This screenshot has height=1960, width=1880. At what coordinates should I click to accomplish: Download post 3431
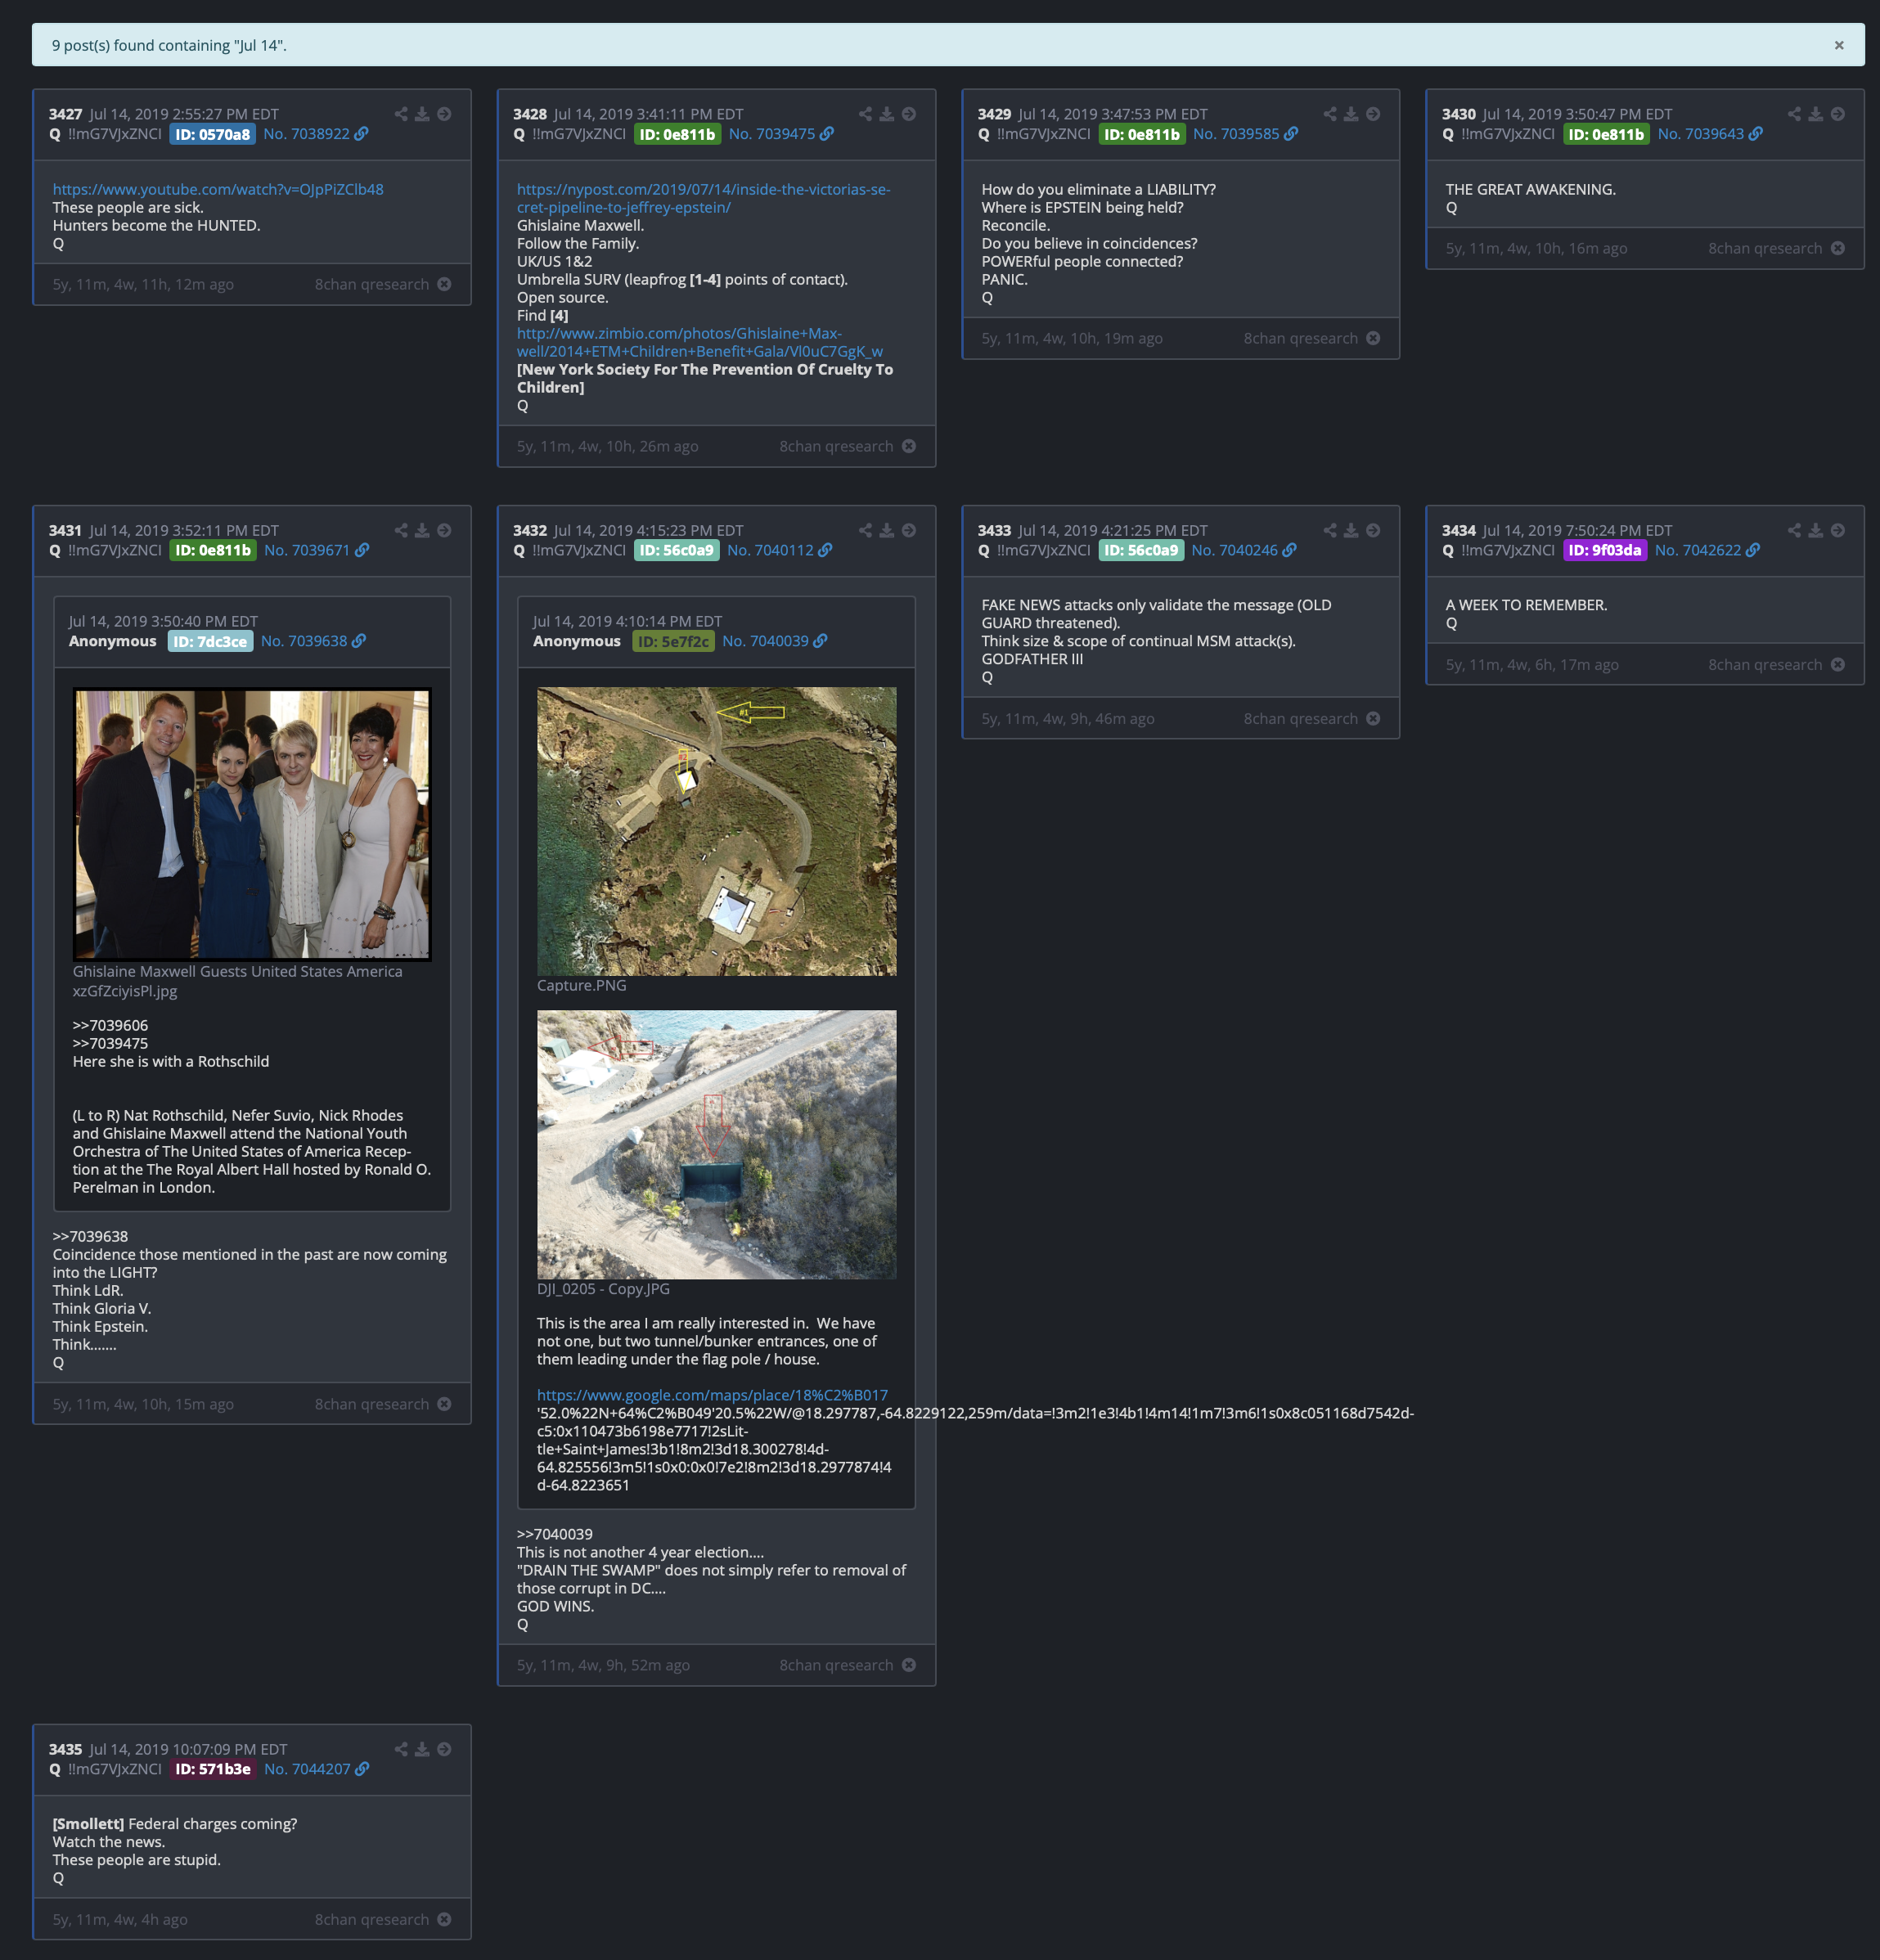click(x=422, y=530)
